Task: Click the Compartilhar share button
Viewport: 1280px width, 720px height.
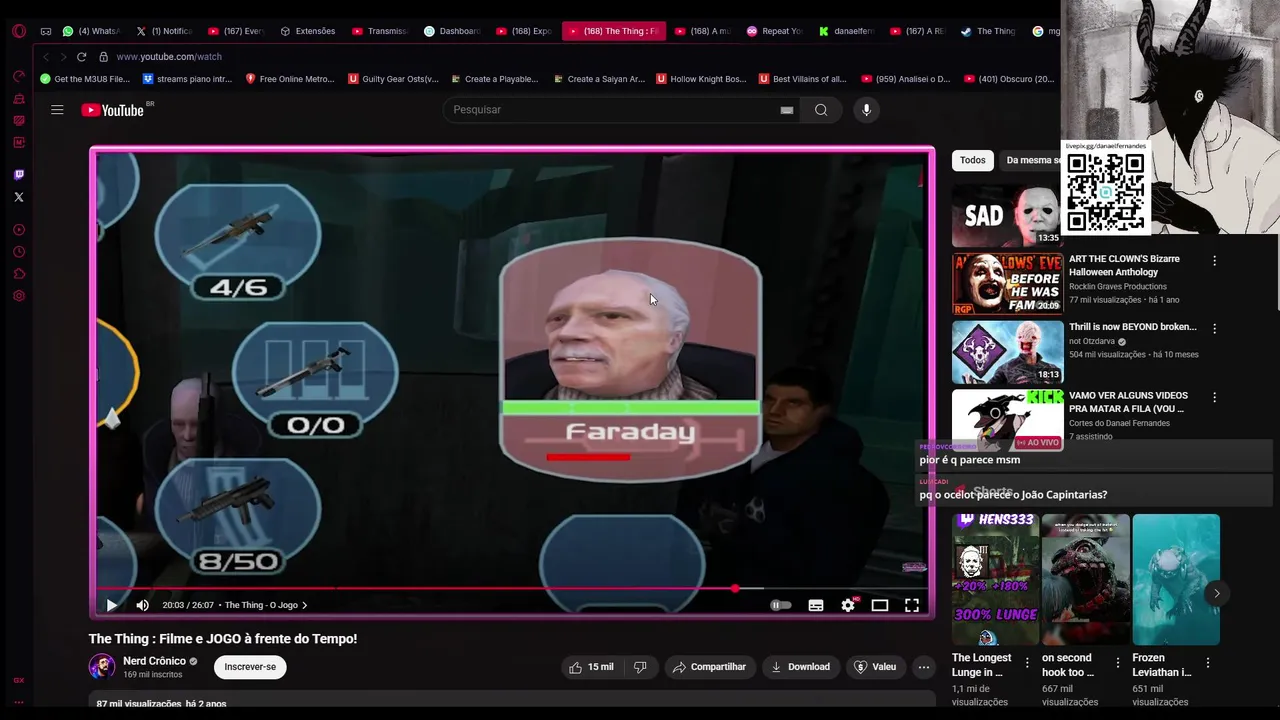Action: (709, 667)
